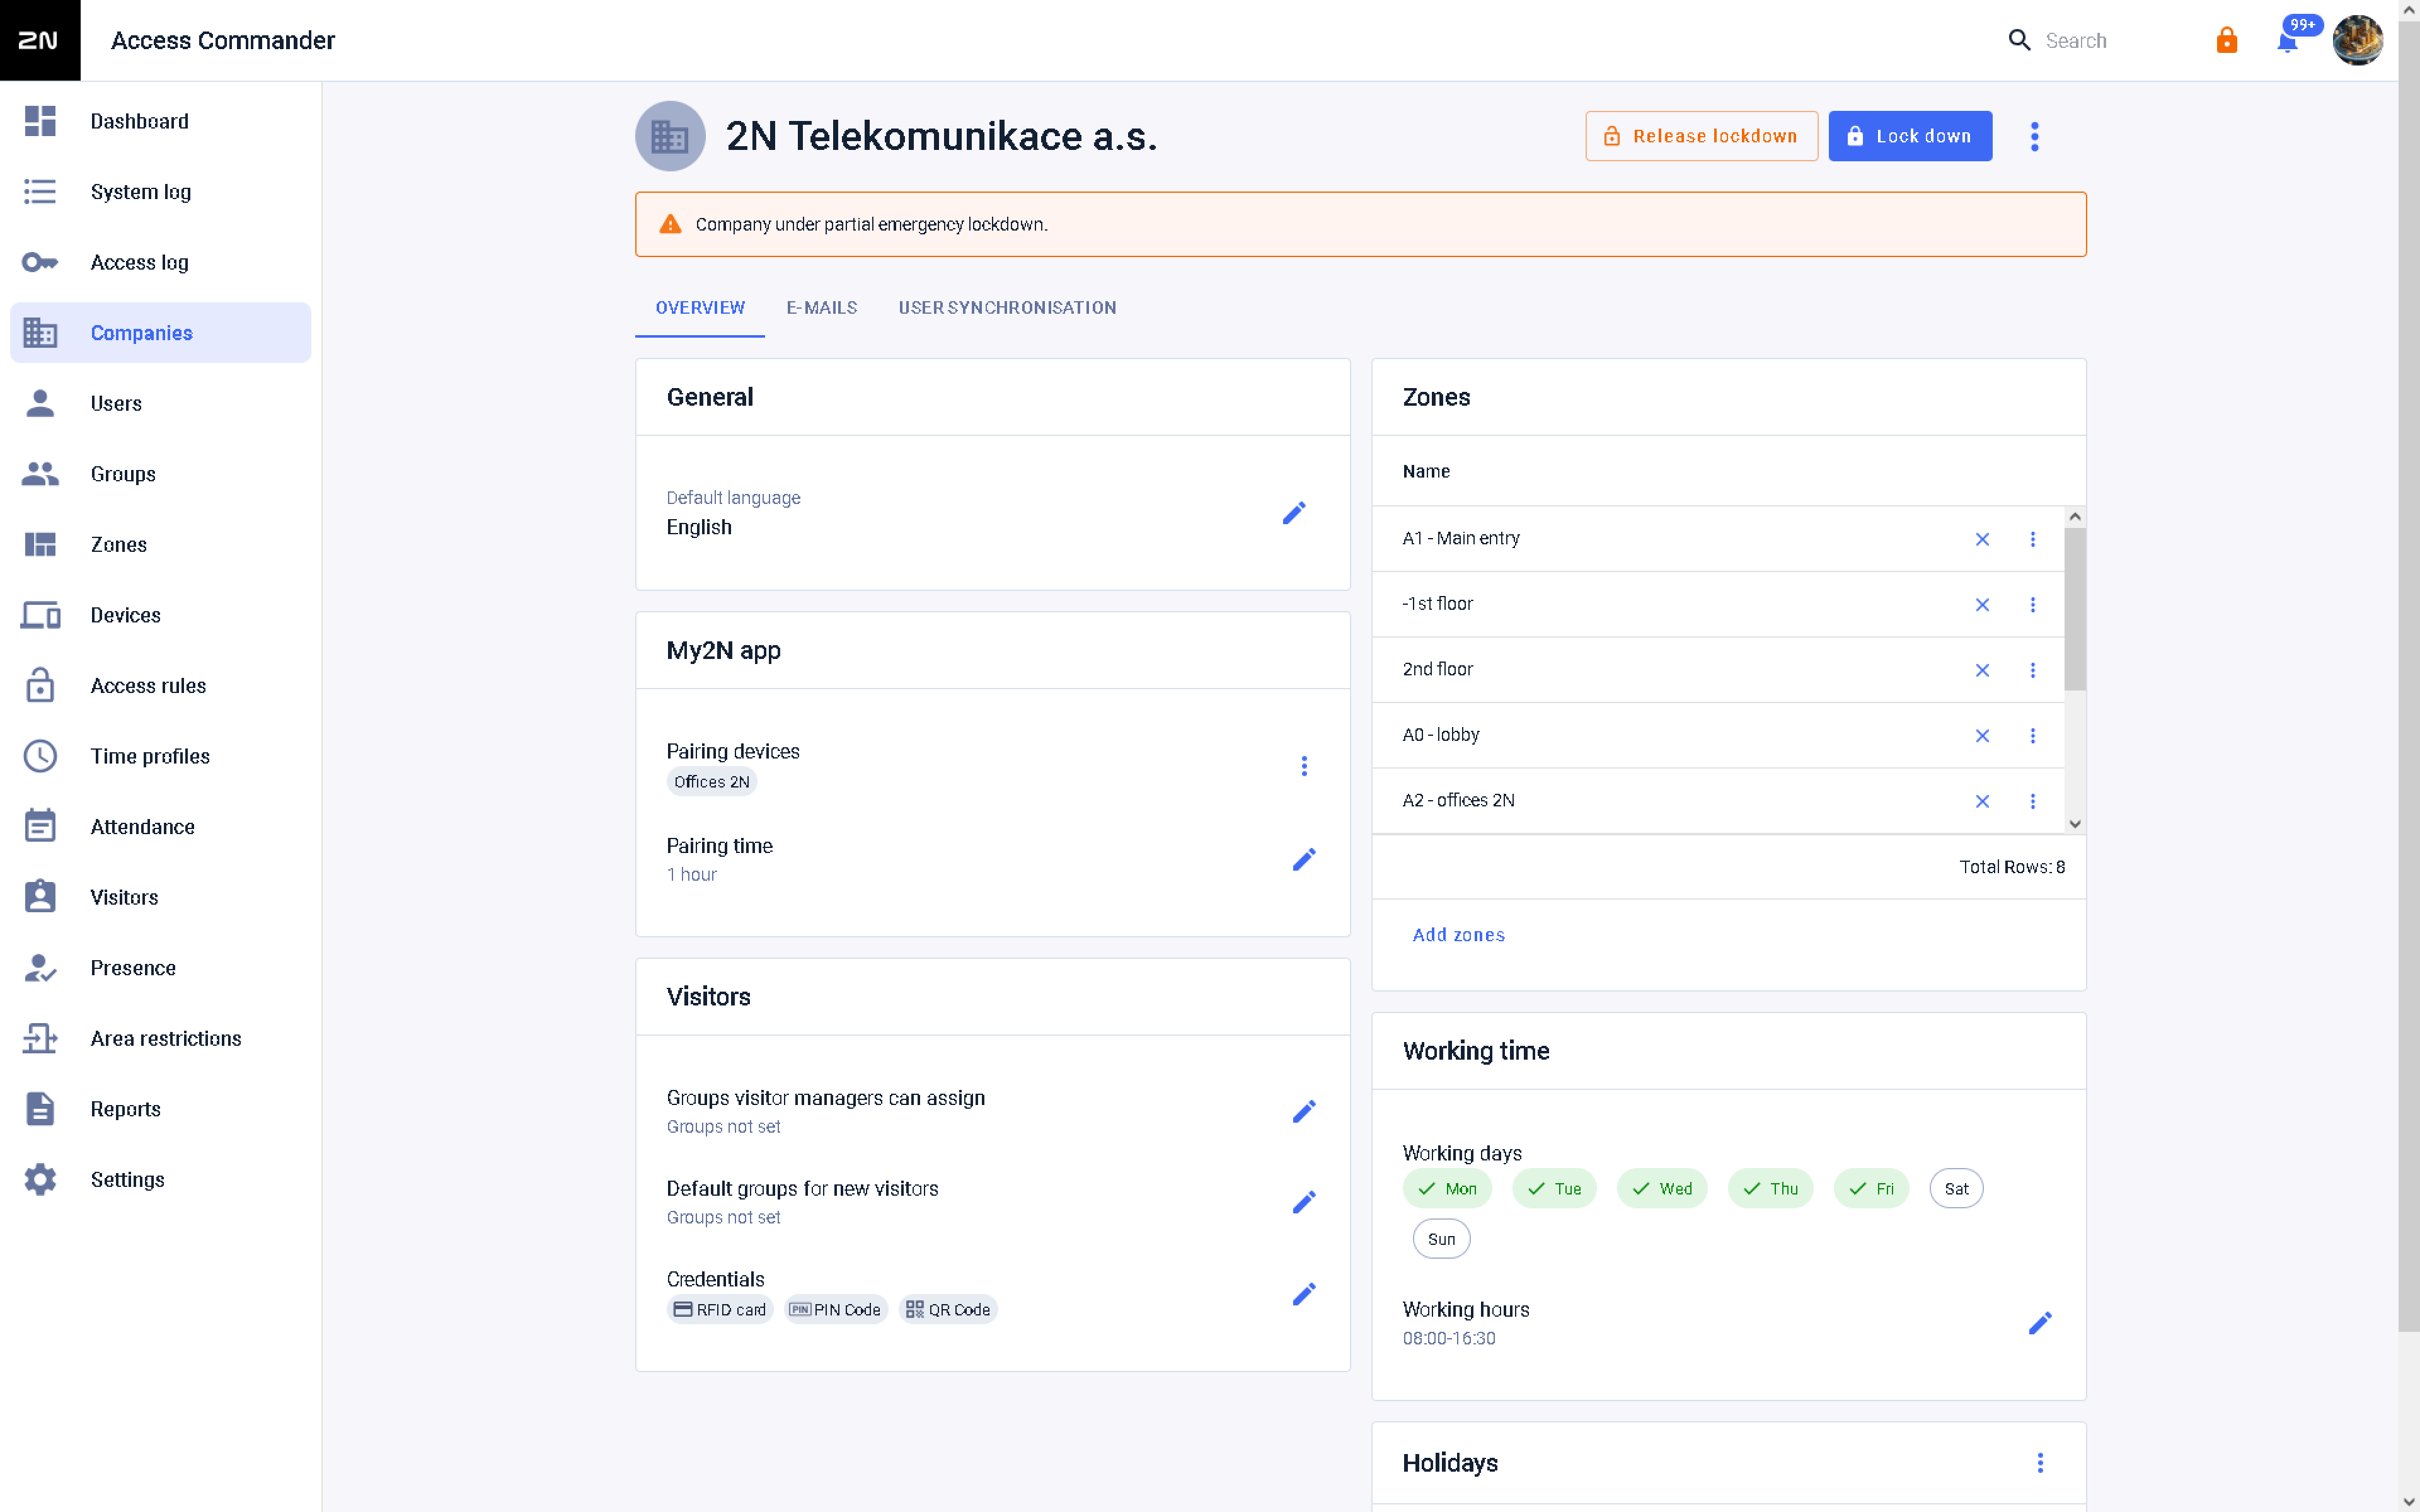Open options menu for A2 - offices 2N
2420x1512 pixels.
click(x=2032, y=801)
